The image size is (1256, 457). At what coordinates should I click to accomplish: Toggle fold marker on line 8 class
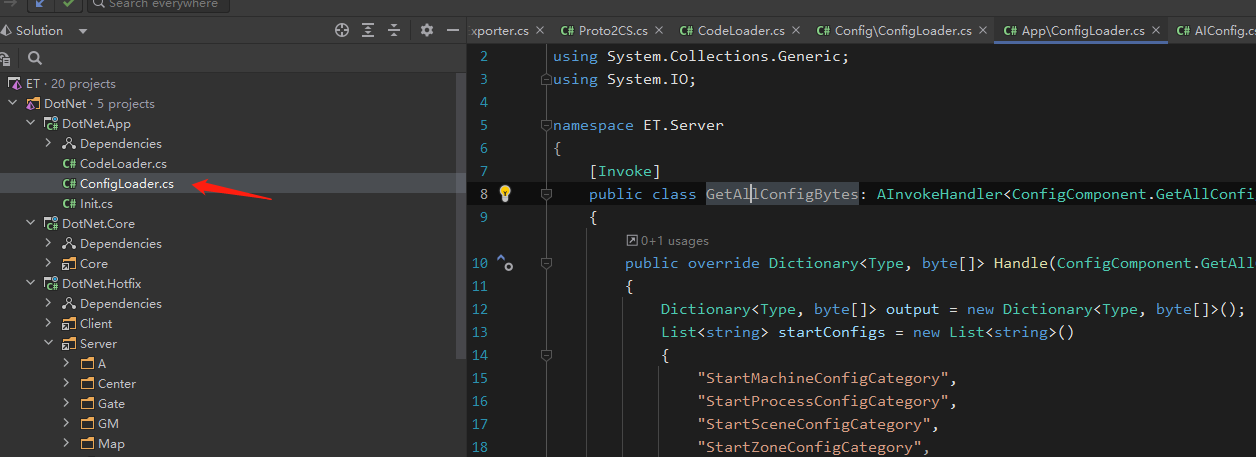(546, 194)
